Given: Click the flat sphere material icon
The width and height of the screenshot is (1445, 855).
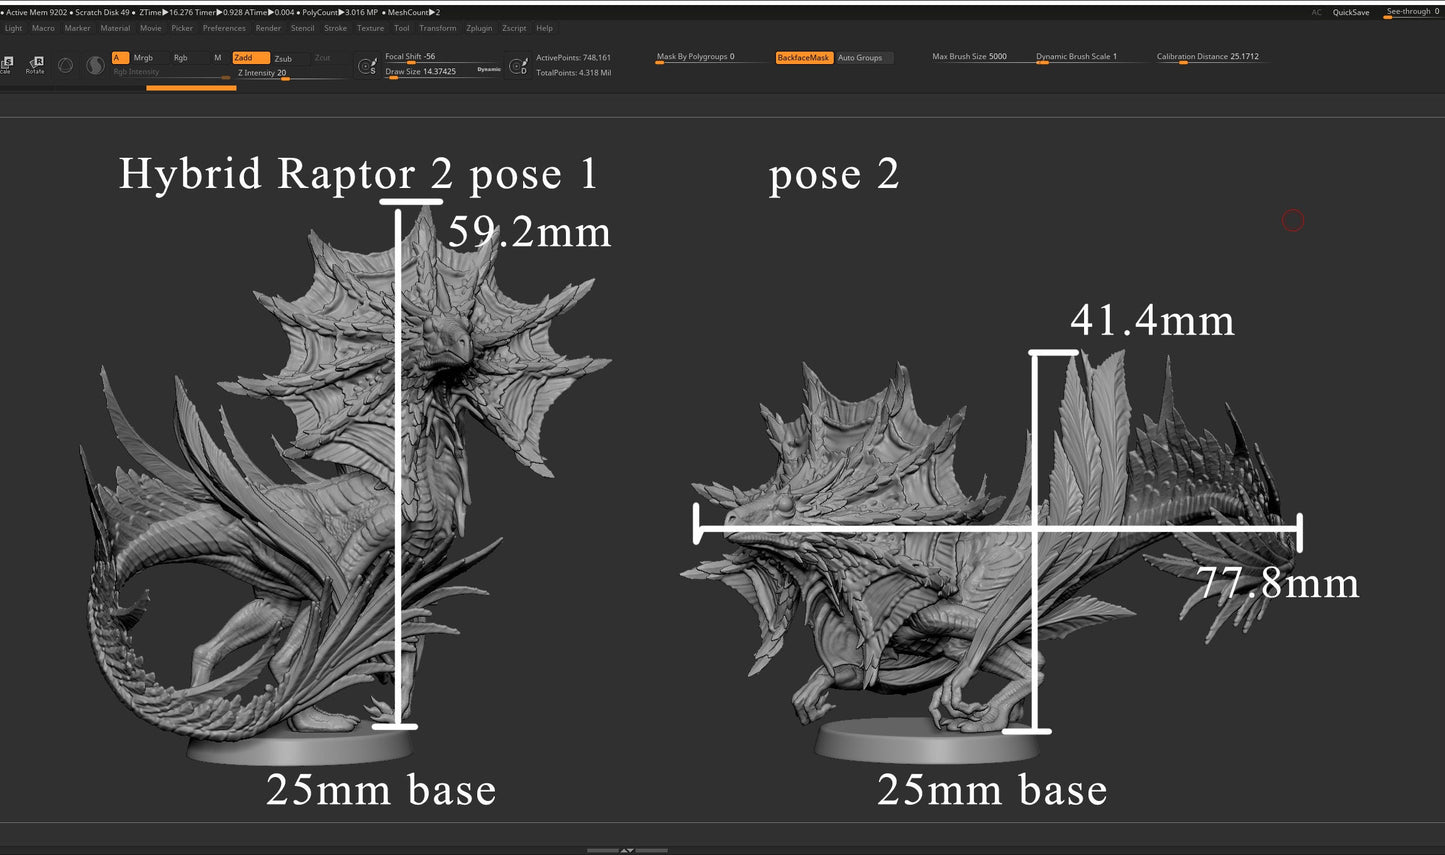Looking at the screenshot, I should point(65,65).
